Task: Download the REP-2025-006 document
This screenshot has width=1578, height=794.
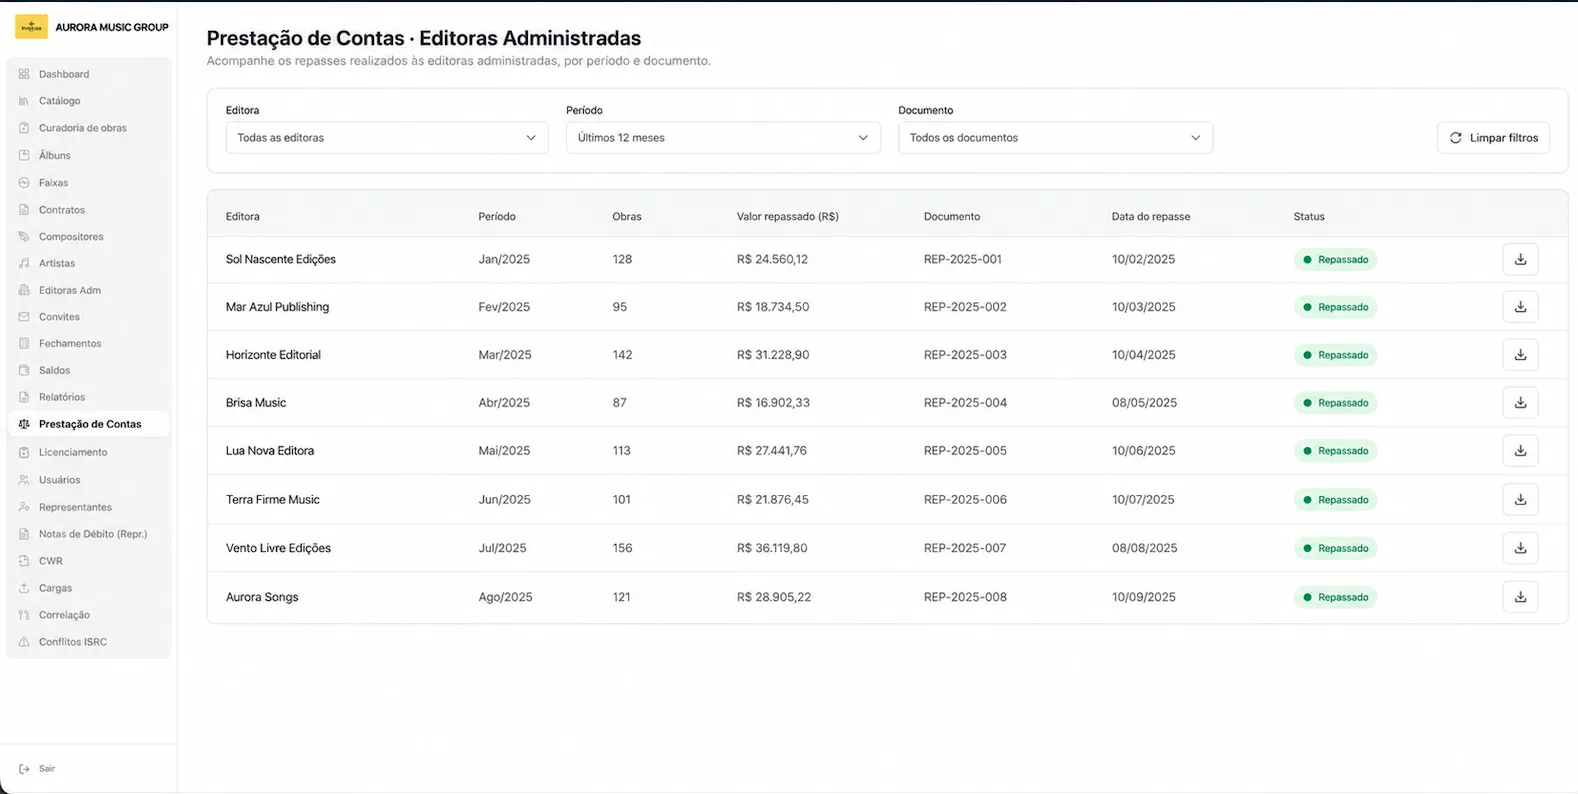Action: click(x=1520, y=499)
